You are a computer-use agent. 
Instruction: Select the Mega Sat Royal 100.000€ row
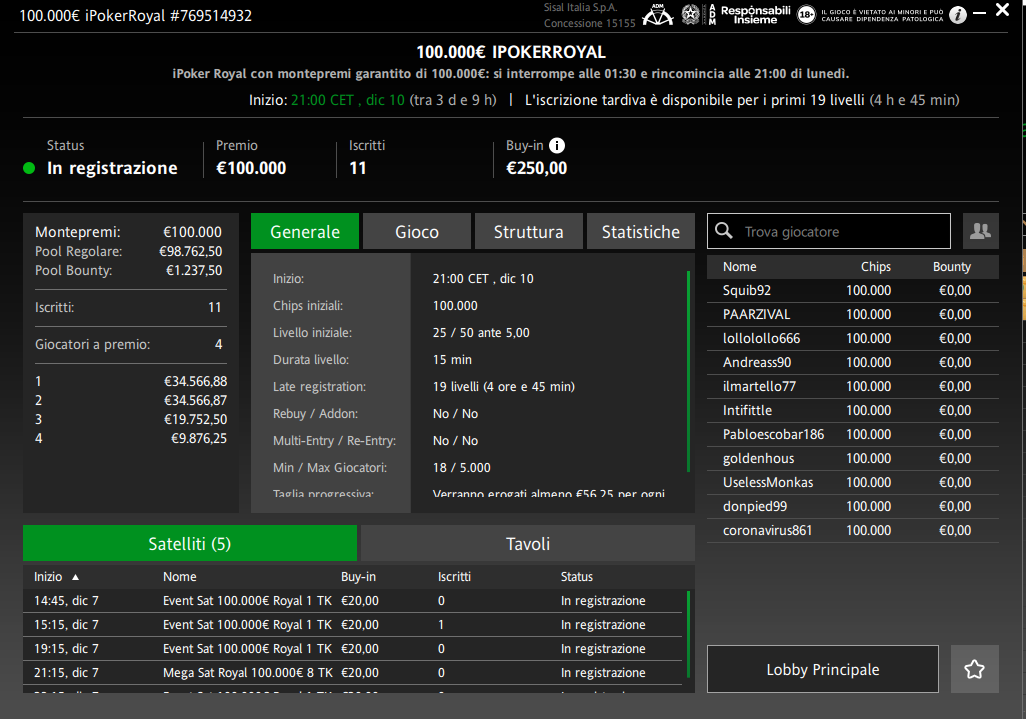tap(353, 673)
